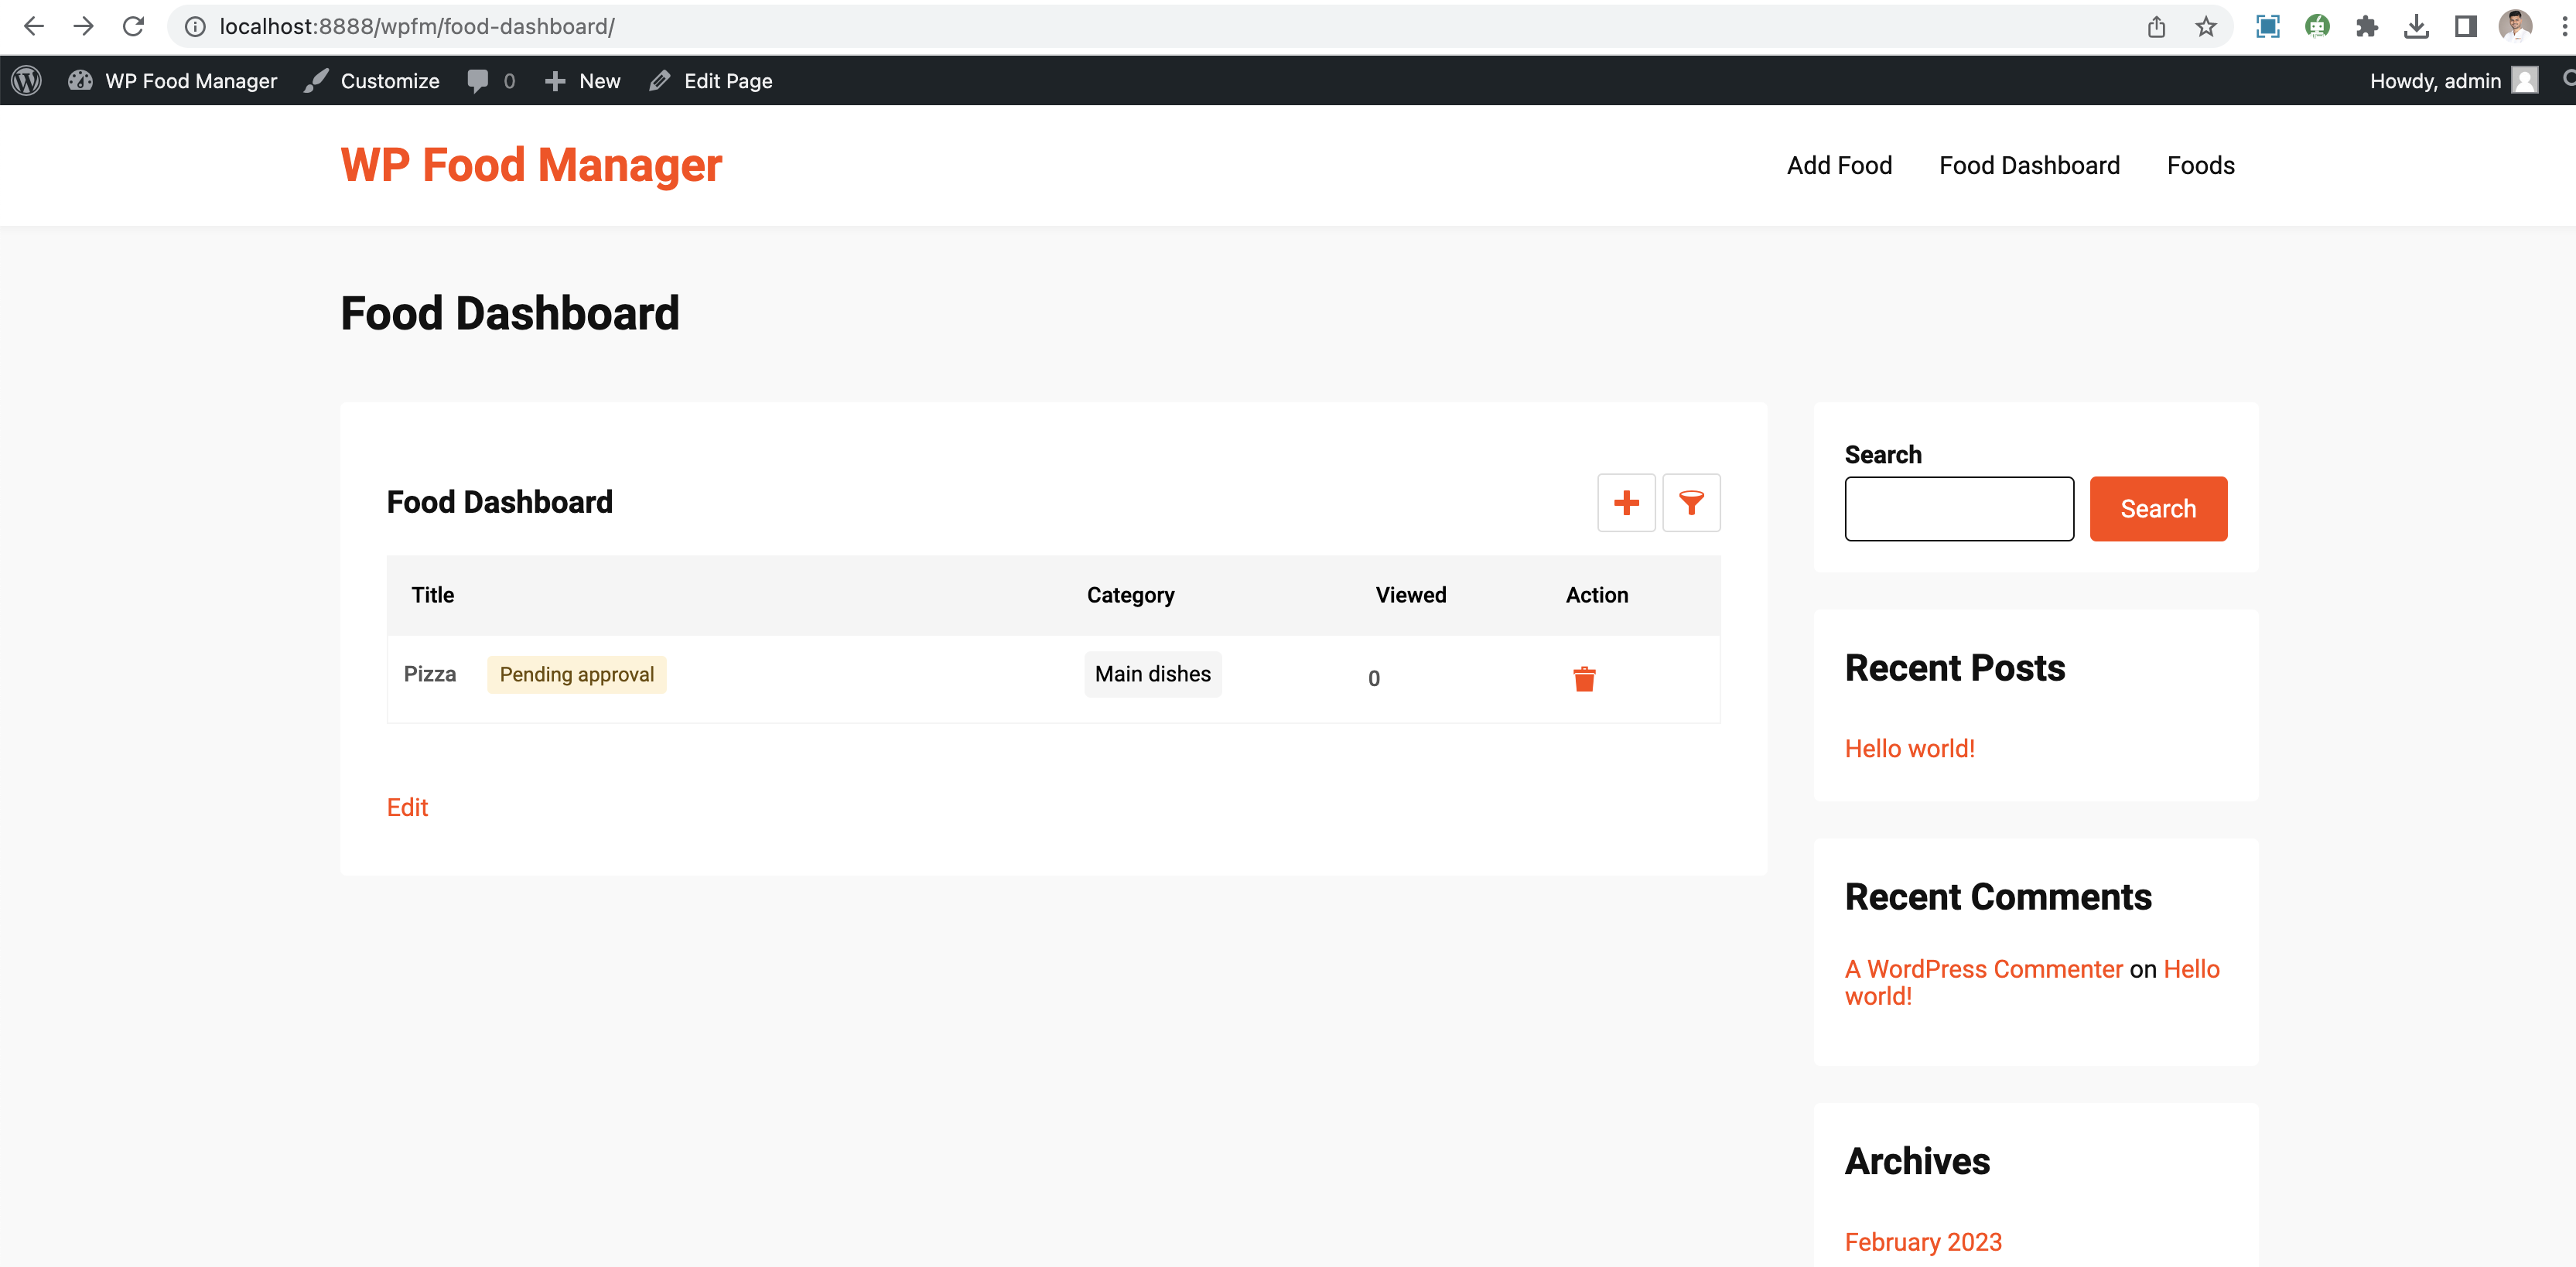The height and width of the screenshot is (1267, 2576).
Task: Click the orange Search button
Action: (x=2158, y=509)
